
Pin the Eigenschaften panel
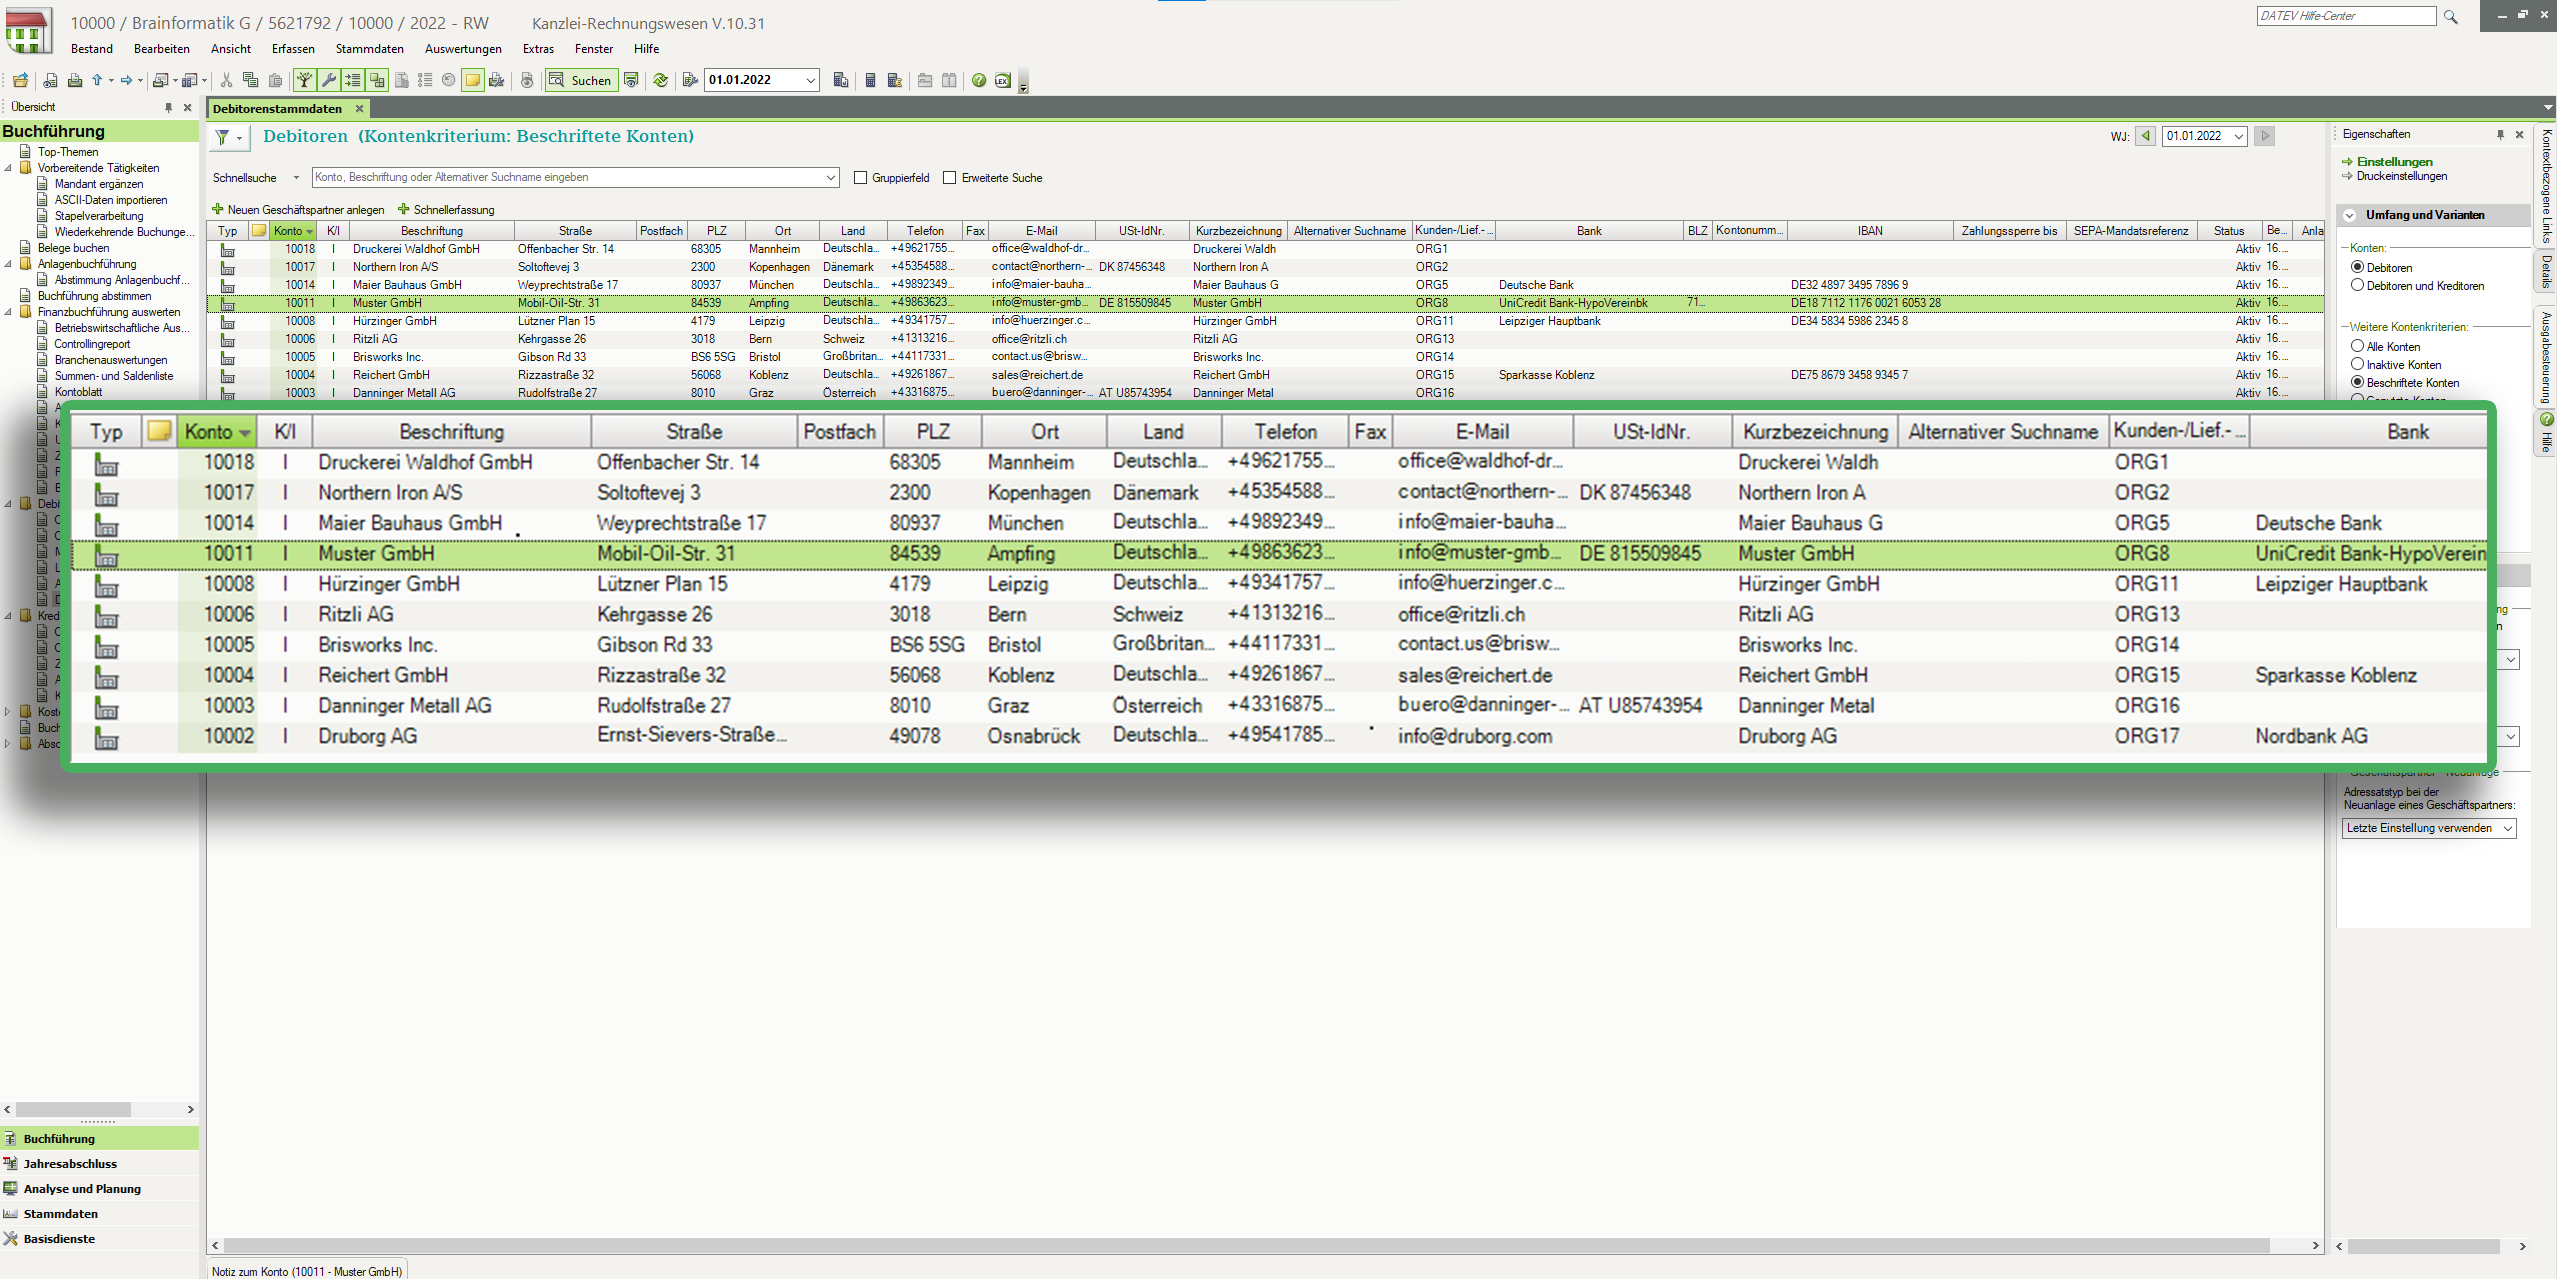pos(2500,134)
